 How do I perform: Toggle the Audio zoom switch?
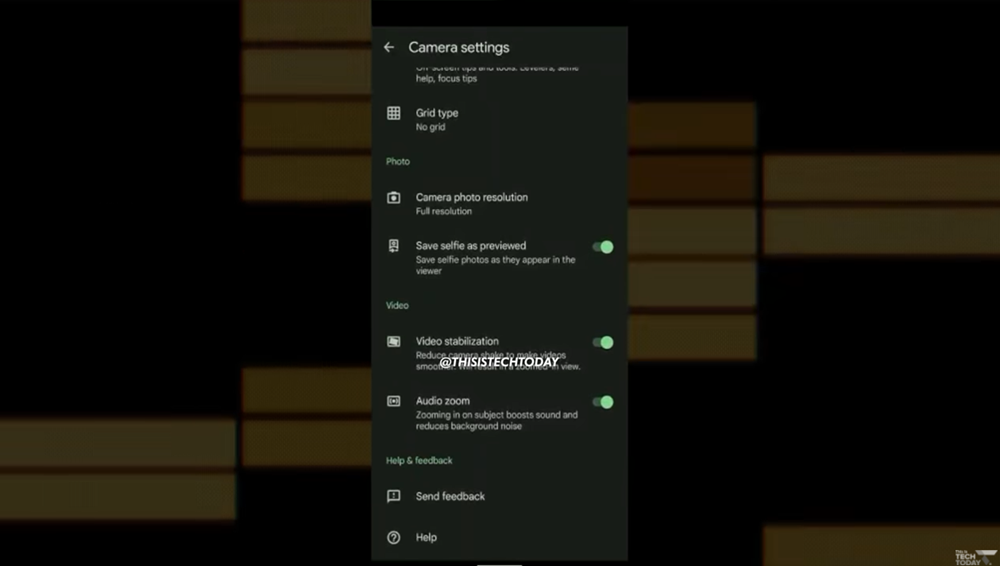[x=603, y=402]
